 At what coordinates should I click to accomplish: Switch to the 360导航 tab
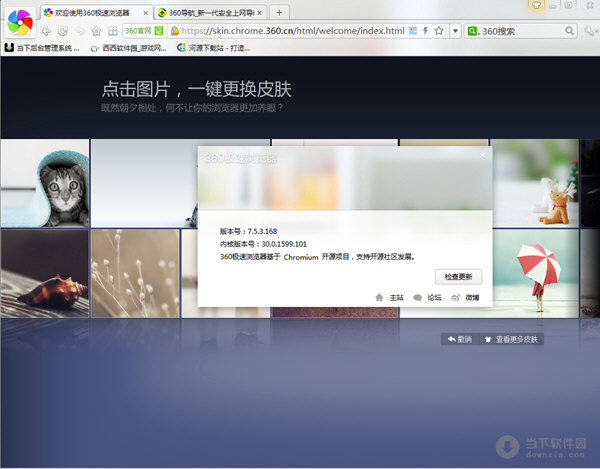211,13
